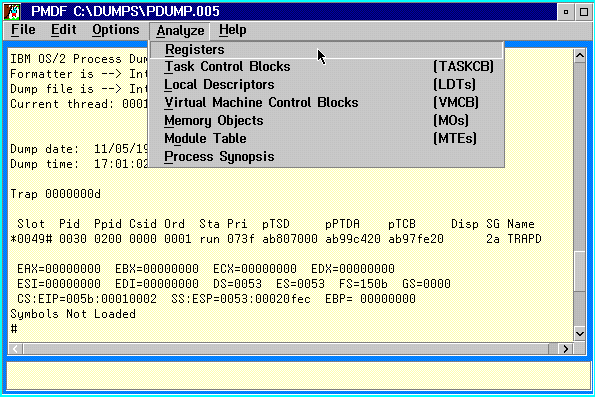Click the 'Current thread:' line
This screenshot has height=397, width=595.
(x=79, y=104)
